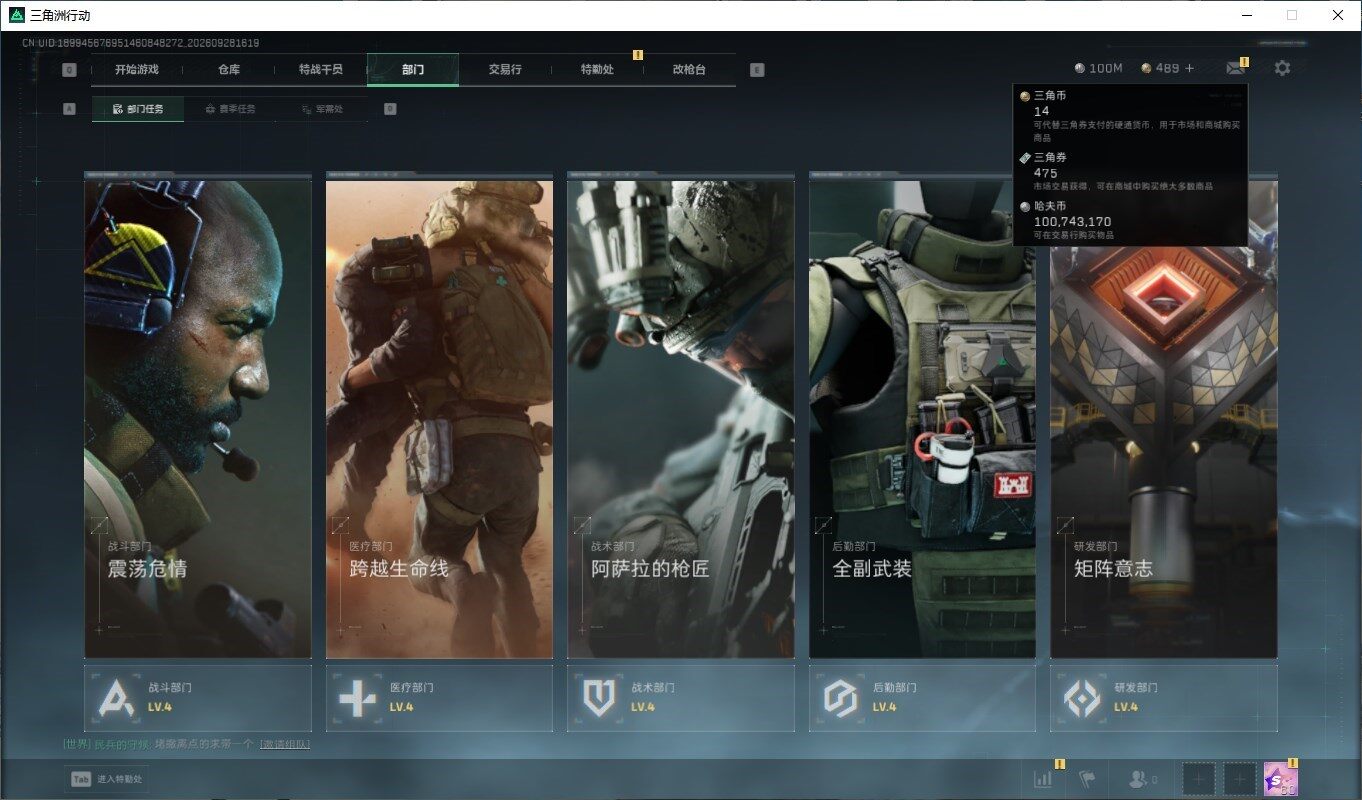
Task: Click the A previous sub-tab key icon
Action: [69, 109]
